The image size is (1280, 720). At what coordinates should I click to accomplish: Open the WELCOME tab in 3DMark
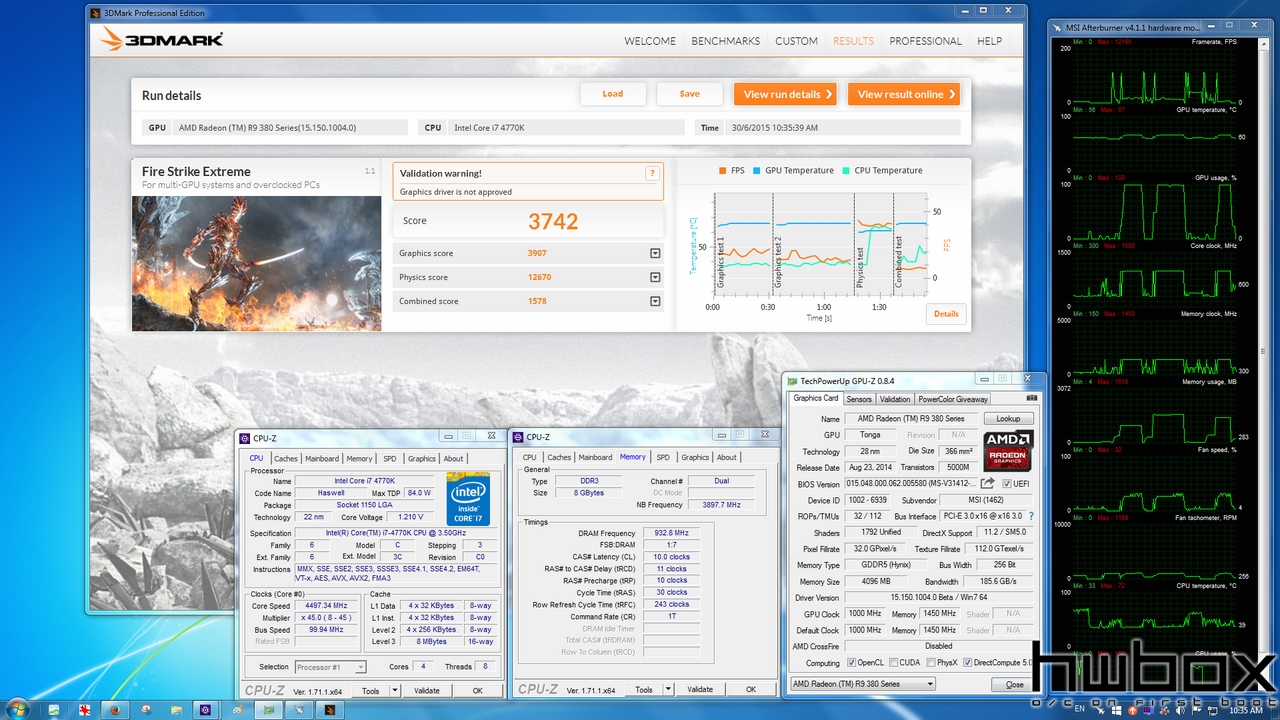coord(650,41)
